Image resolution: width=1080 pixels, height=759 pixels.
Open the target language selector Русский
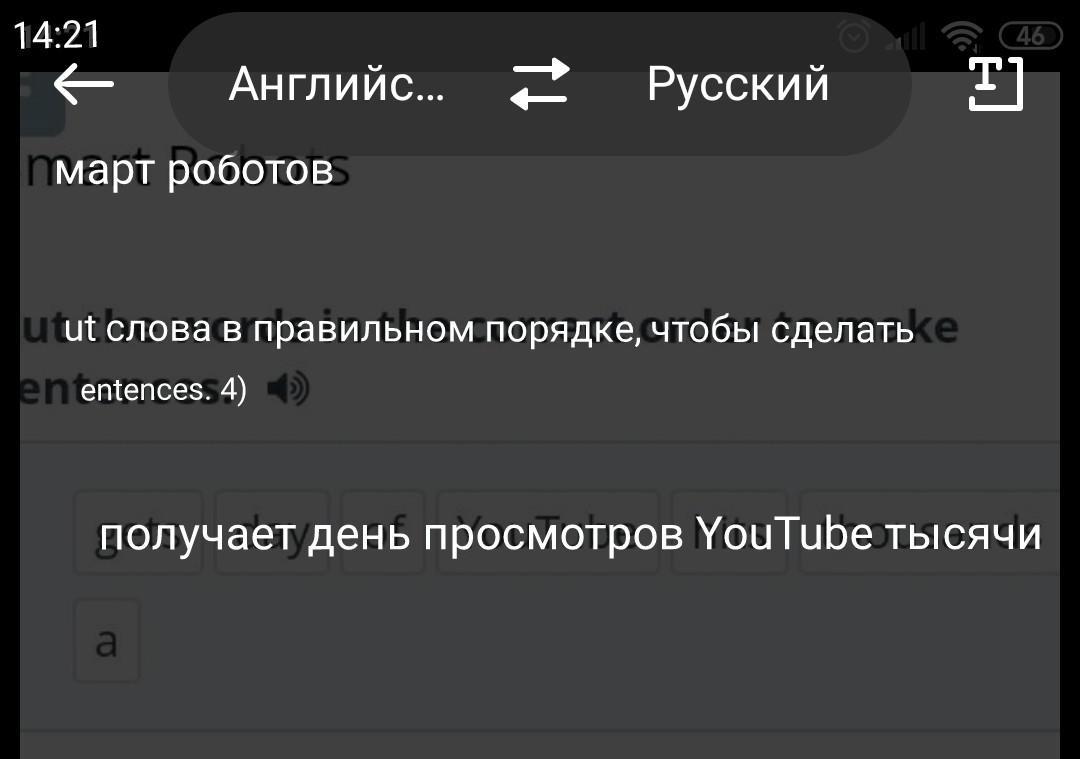[738, 85]
